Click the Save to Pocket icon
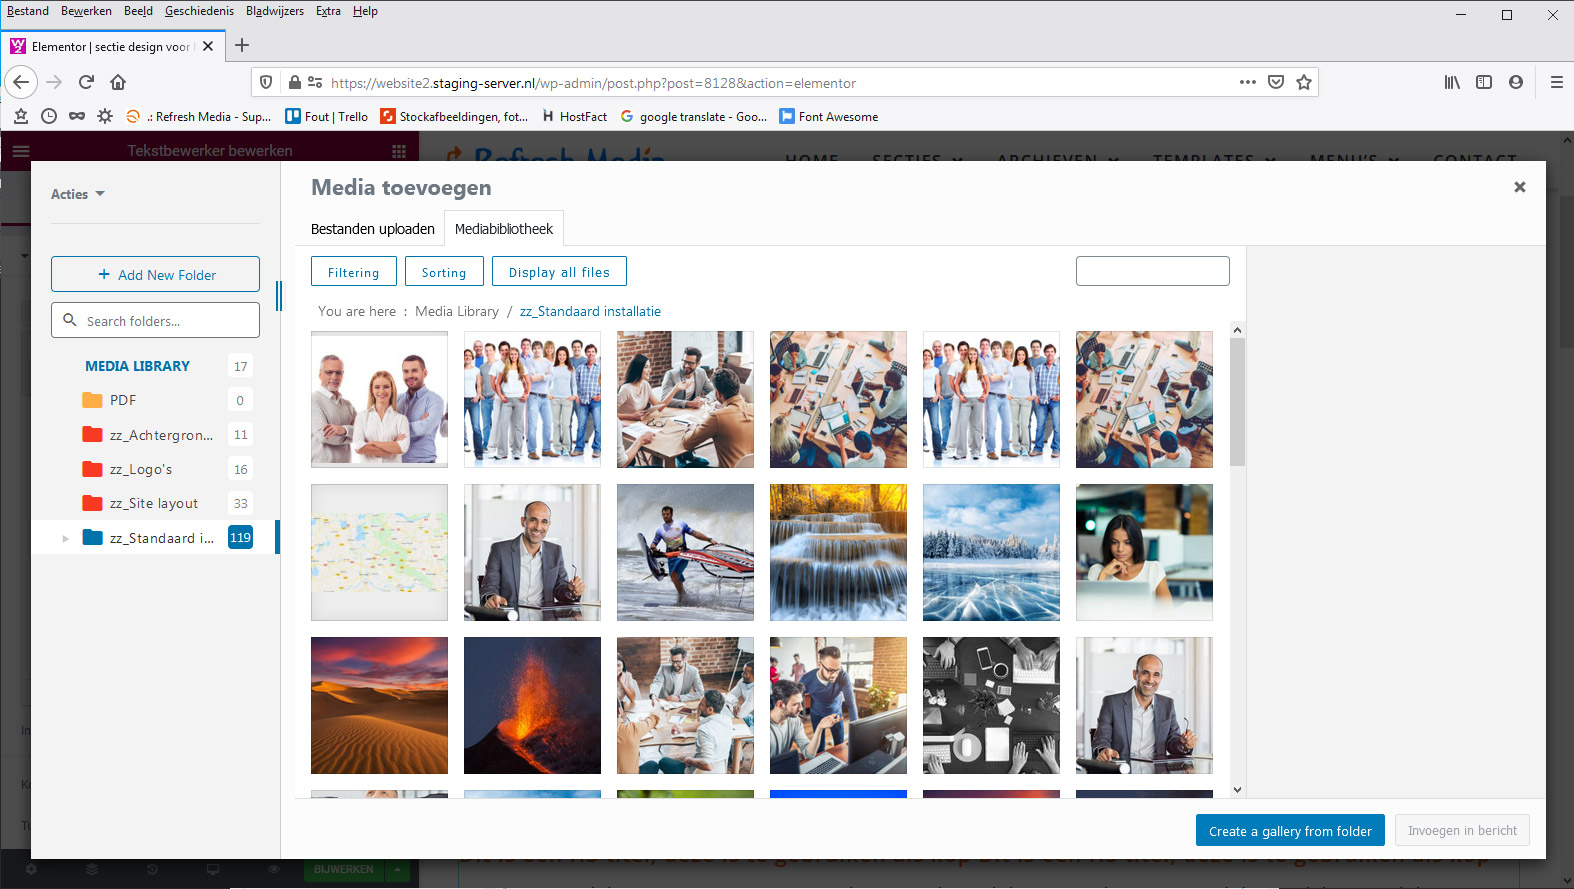 [x=1276, y=82]
